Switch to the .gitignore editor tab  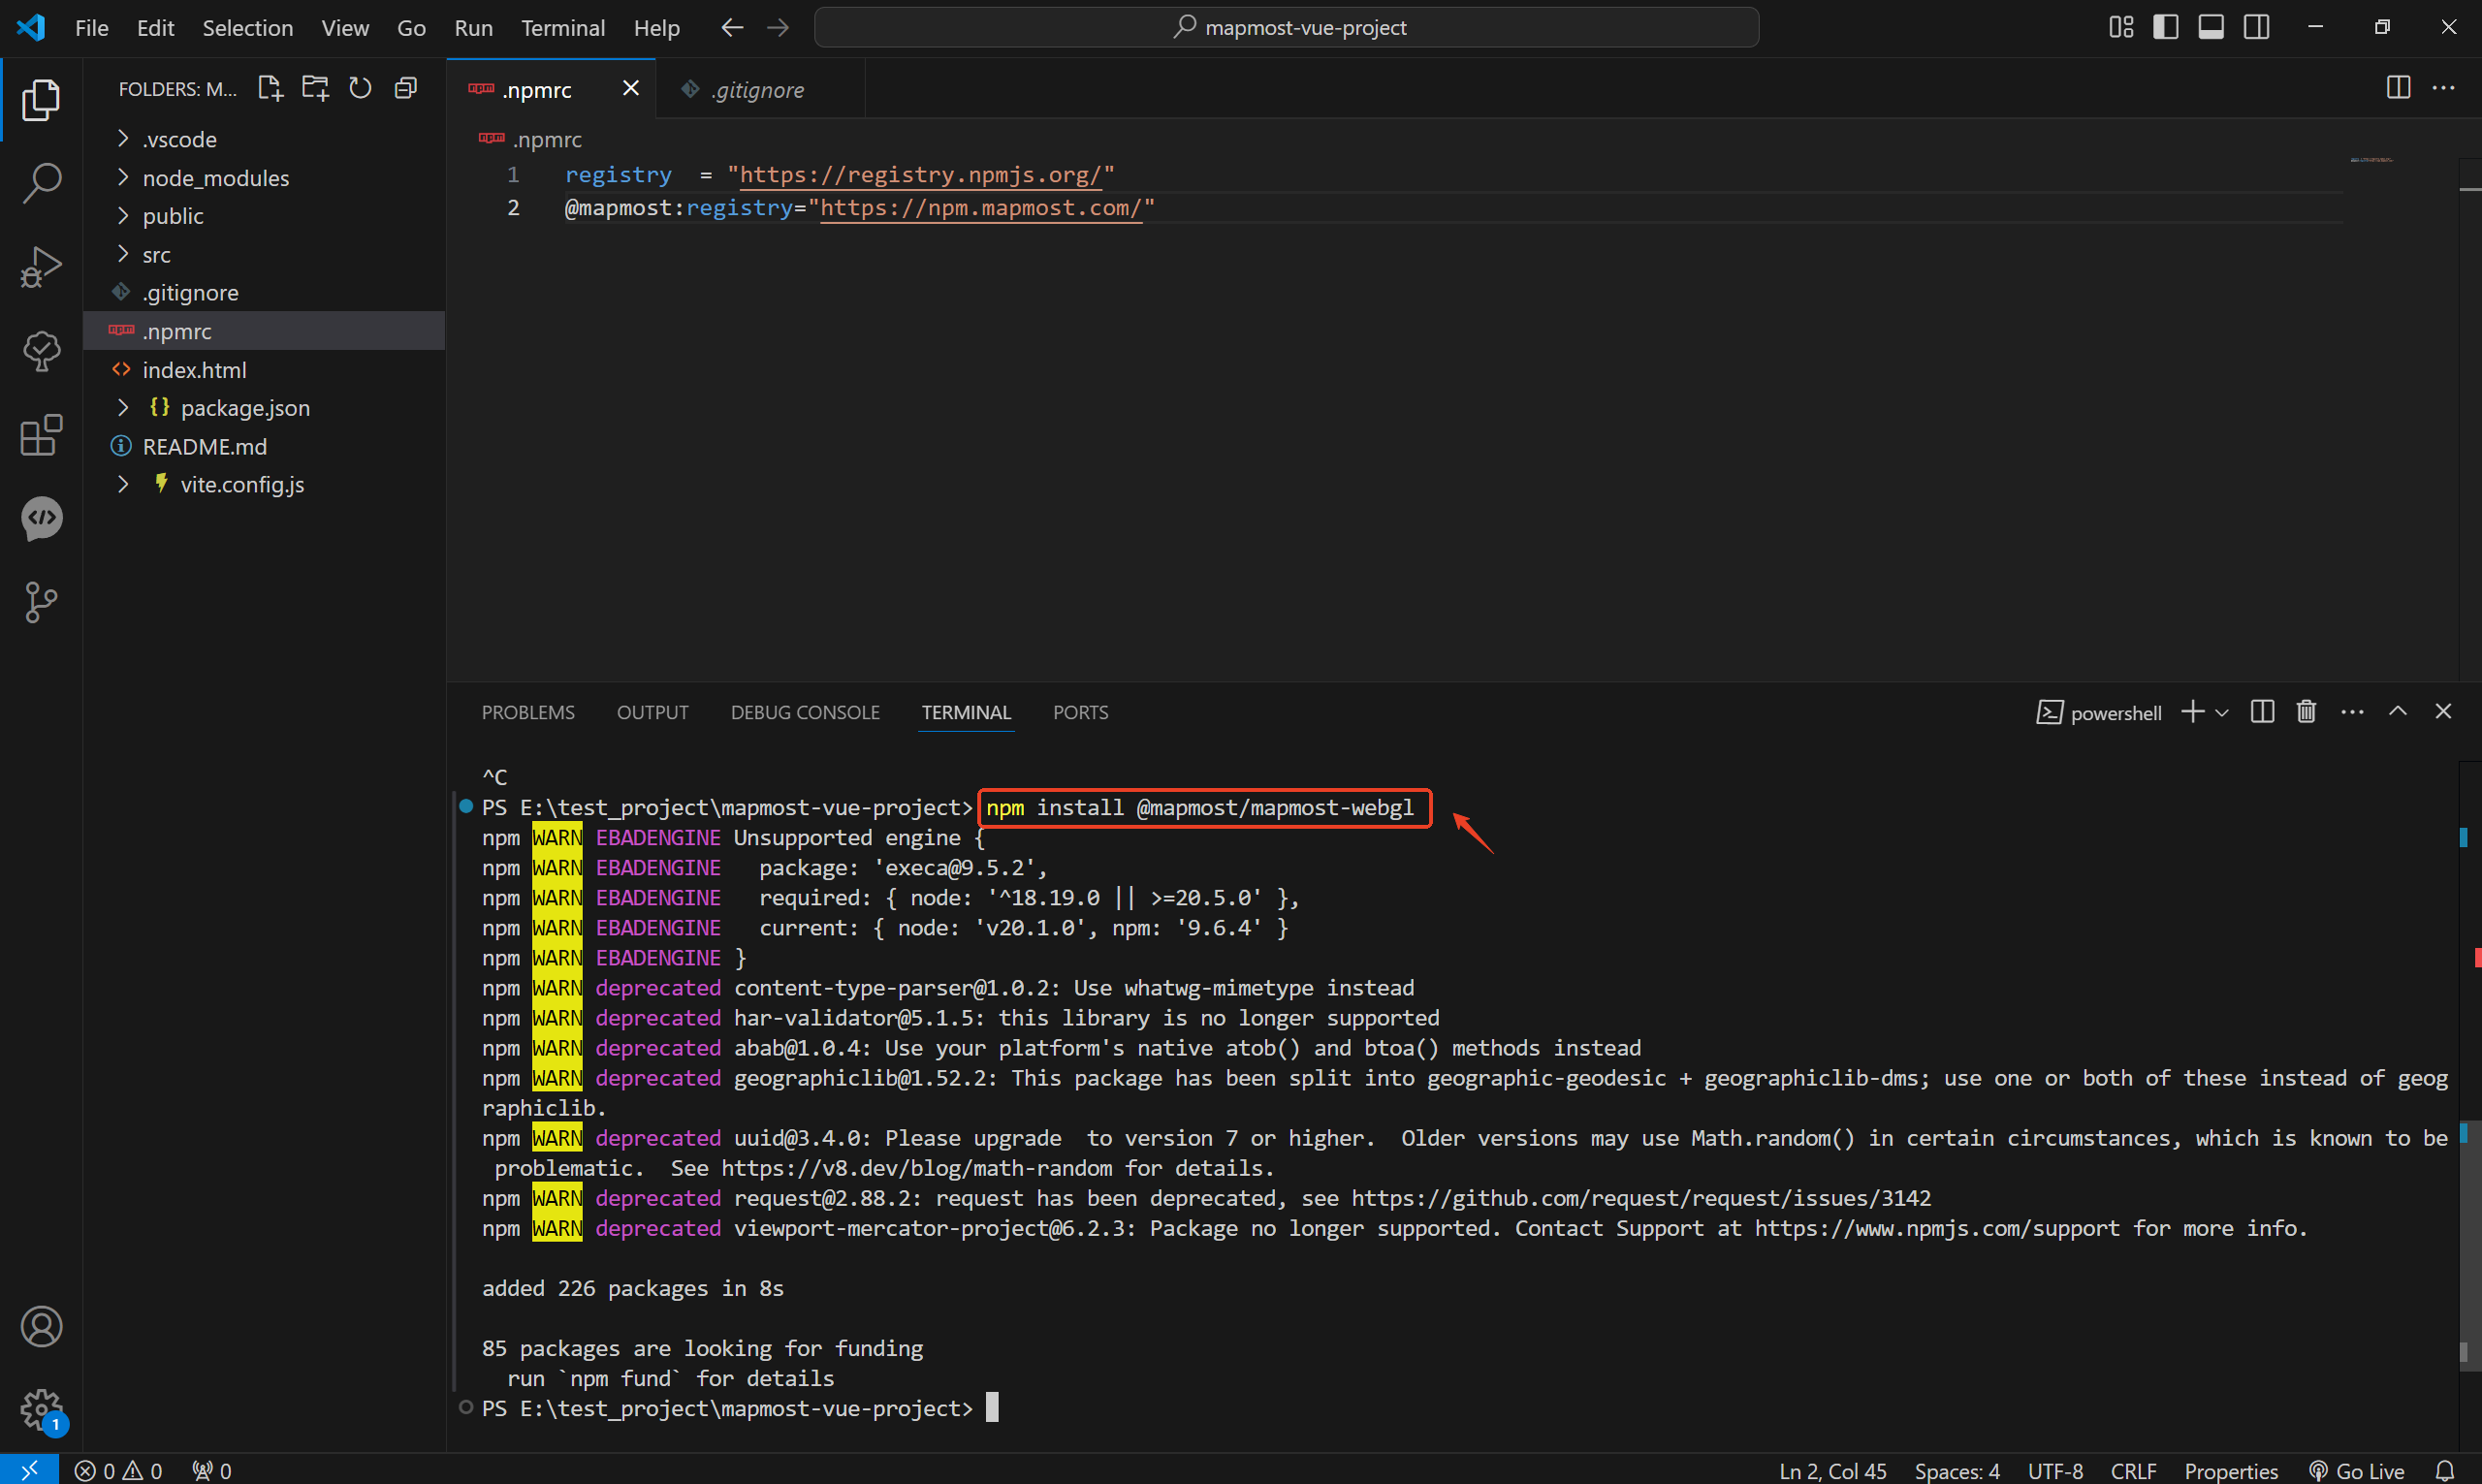(x=757, y=90)
